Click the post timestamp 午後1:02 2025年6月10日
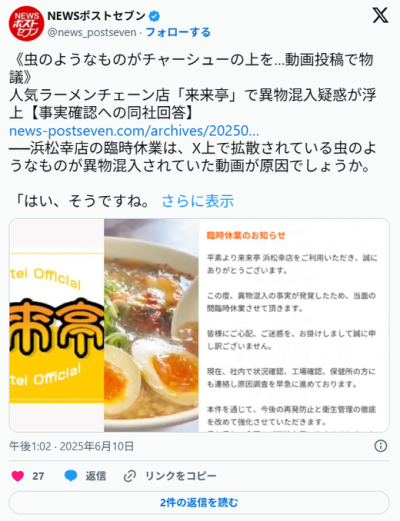 click(x=72, y=446)
